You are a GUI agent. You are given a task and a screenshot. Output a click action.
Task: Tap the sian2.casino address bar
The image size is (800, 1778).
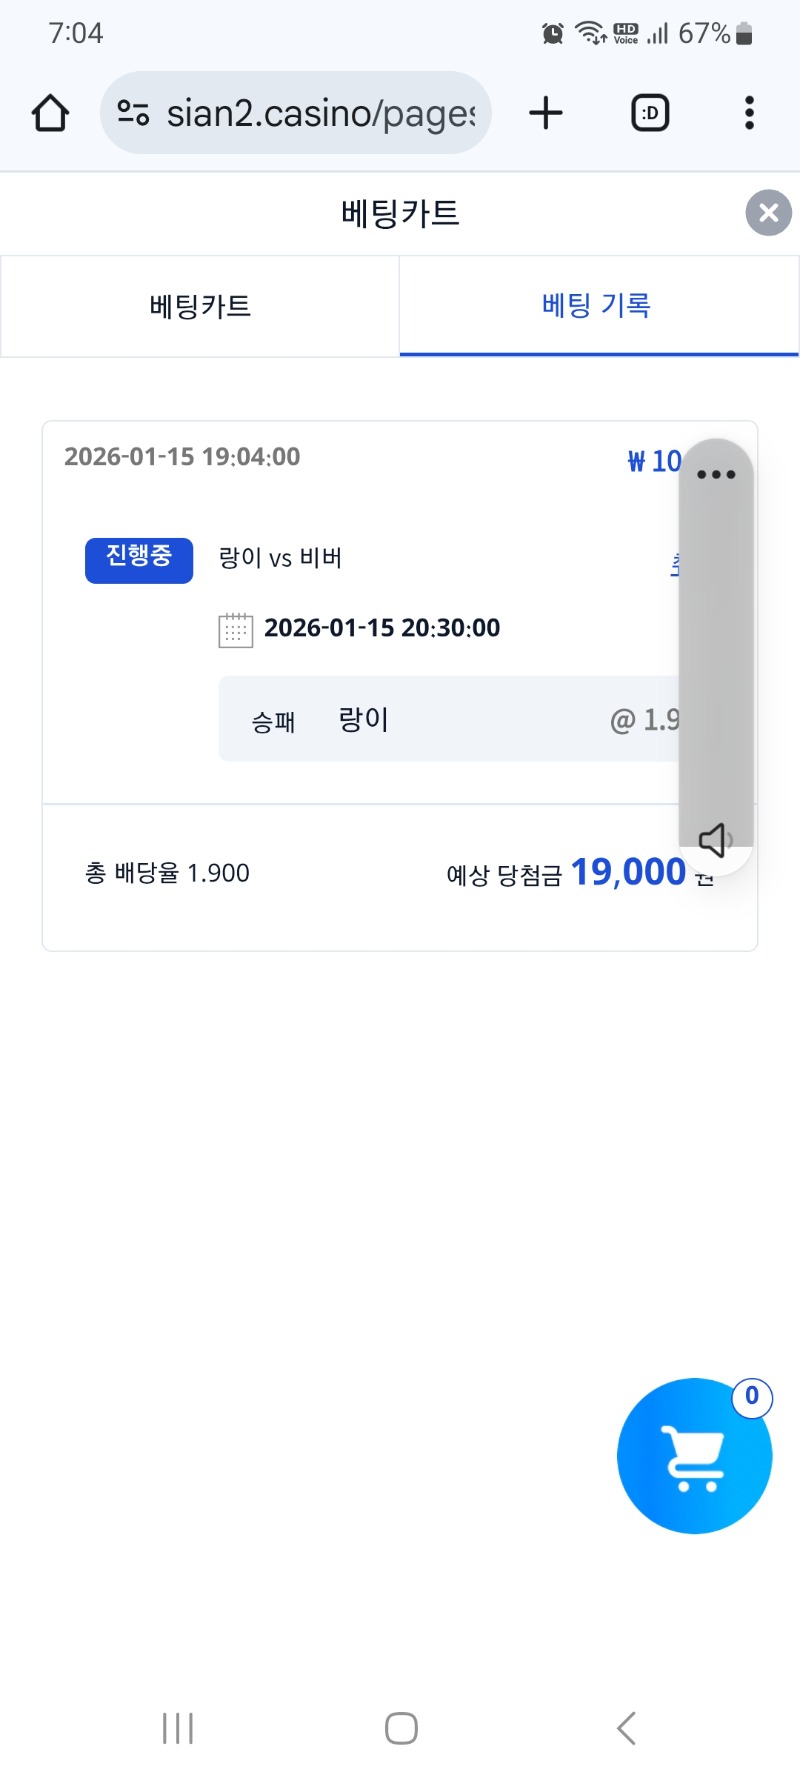[320, 113]
